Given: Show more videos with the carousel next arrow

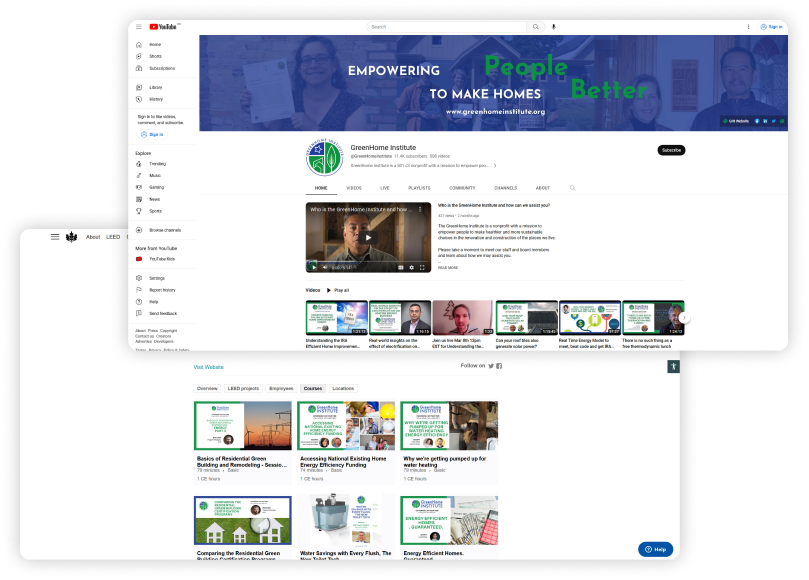Looking at the screenshot, I should coord(684,318).
